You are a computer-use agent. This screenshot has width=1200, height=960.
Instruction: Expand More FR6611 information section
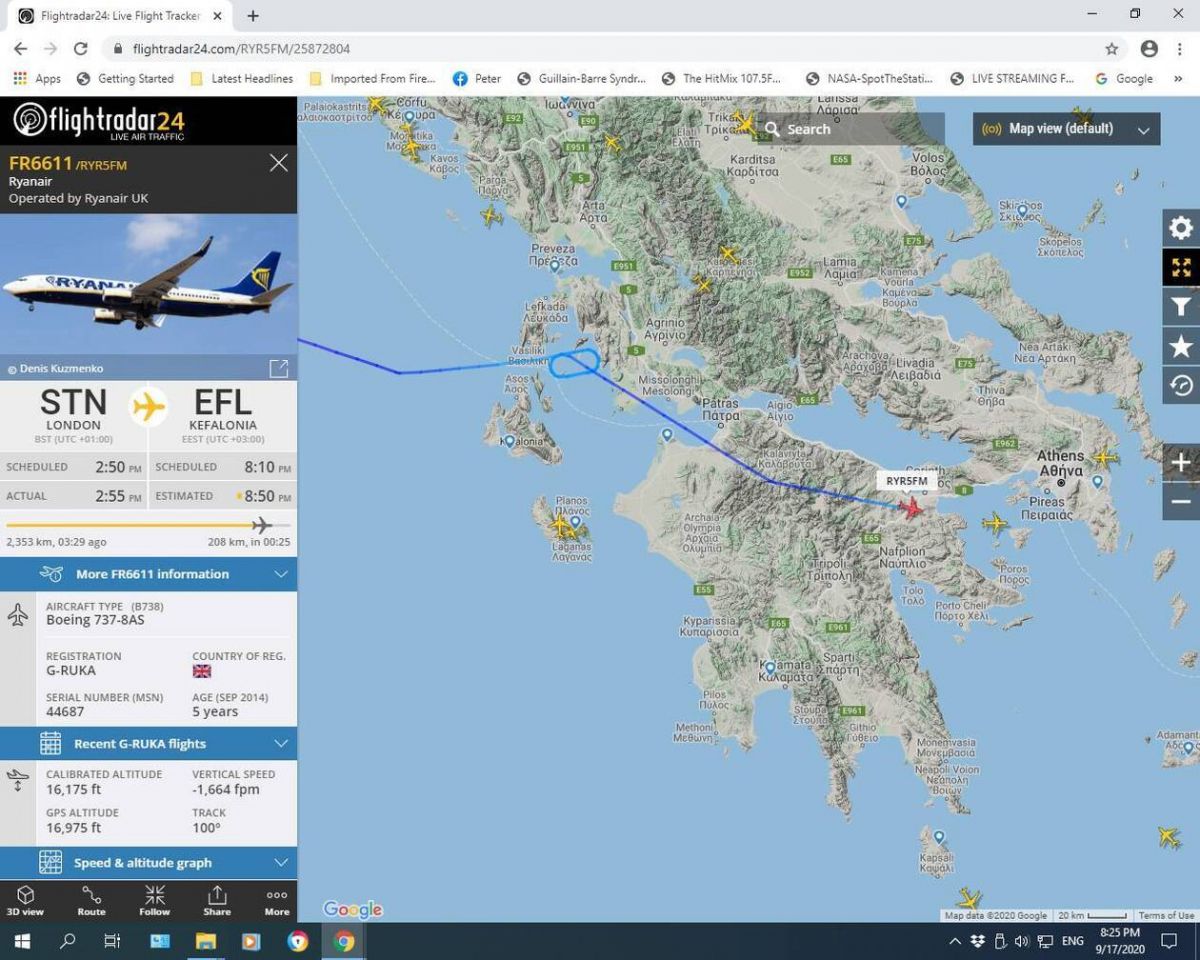point(149,574)
